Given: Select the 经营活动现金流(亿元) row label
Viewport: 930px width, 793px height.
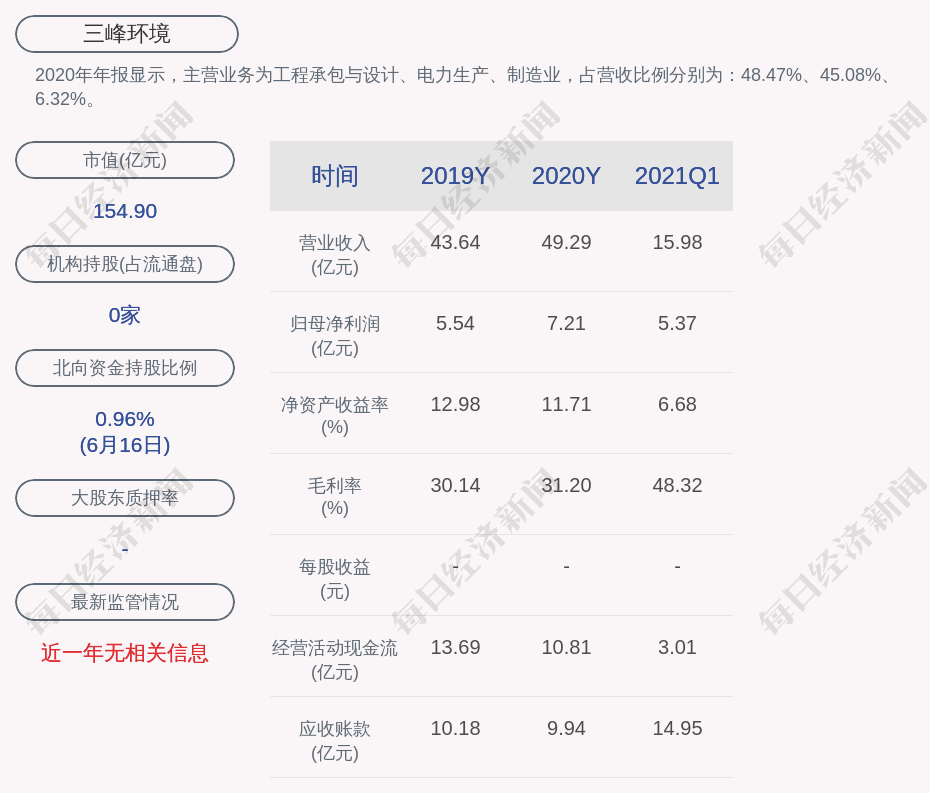Looking at the screenshot, I should click(334, 659).
